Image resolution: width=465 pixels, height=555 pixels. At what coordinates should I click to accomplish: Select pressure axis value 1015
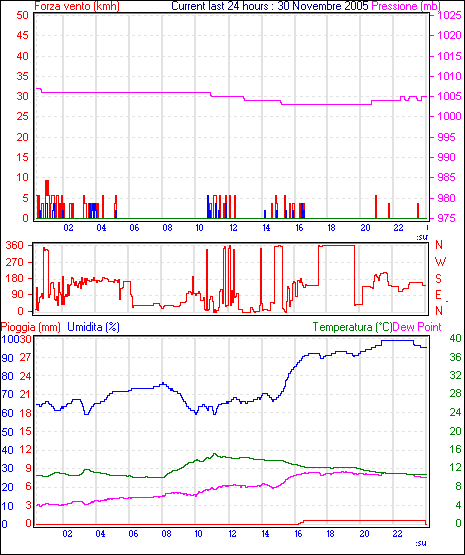click(x=449, y=56)
